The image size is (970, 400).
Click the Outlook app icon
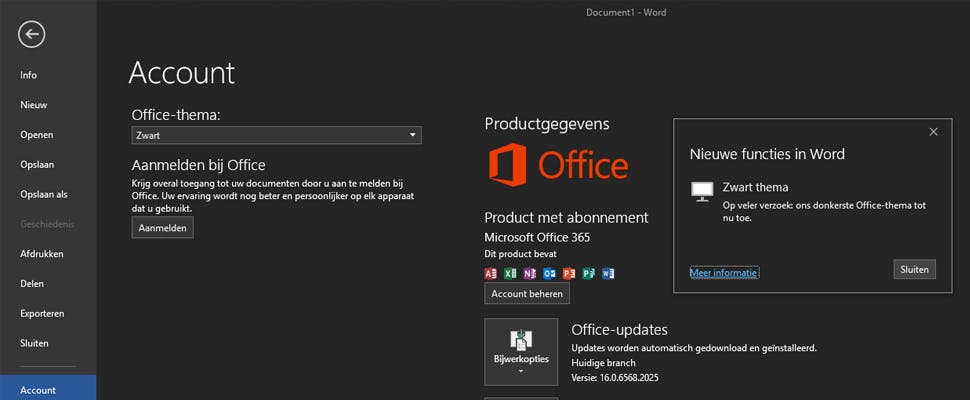click(549, 273)
